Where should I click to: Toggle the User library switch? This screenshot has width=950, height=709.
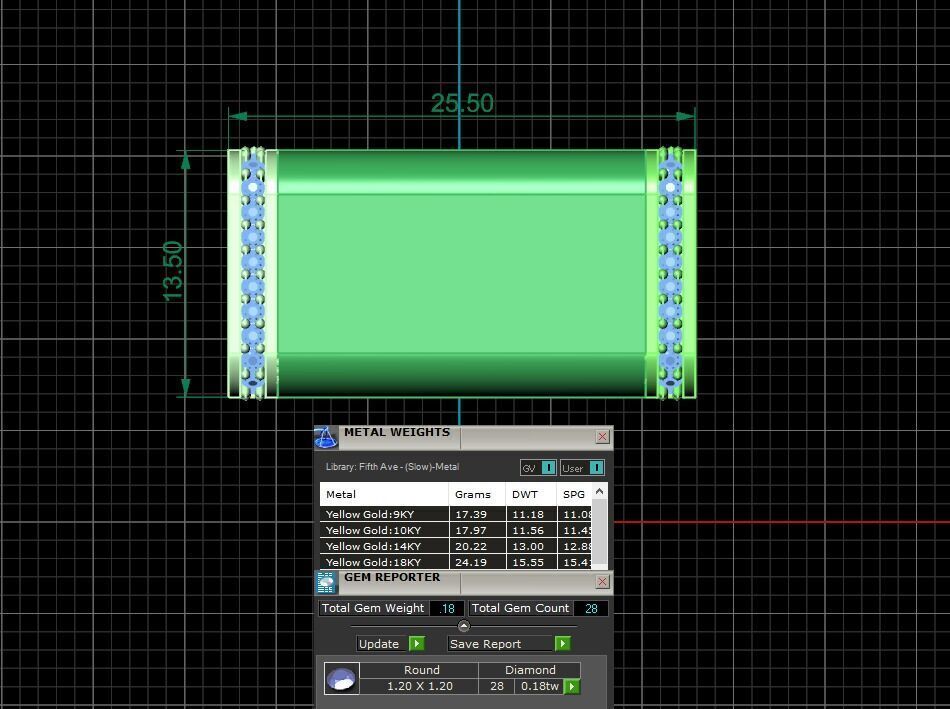(596, 468)
